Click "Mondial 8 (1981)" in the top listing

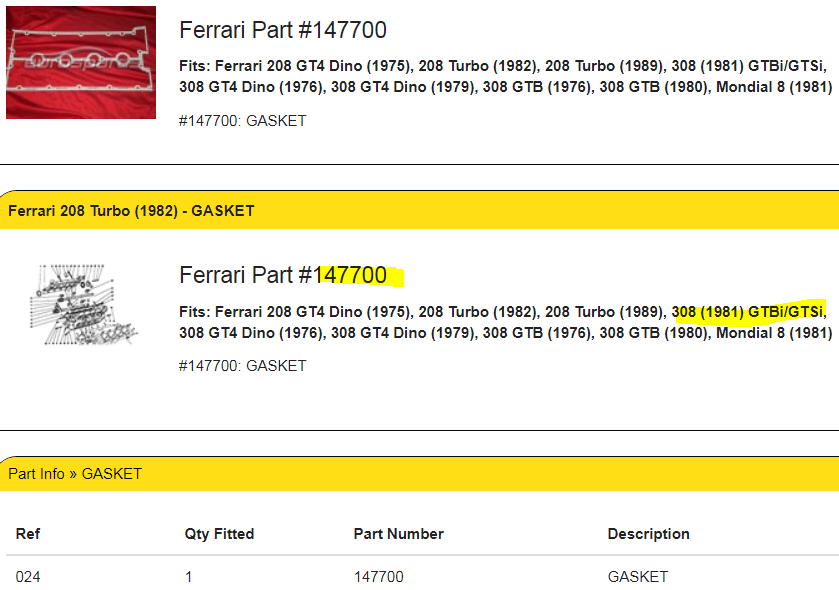tap(773, 86)
